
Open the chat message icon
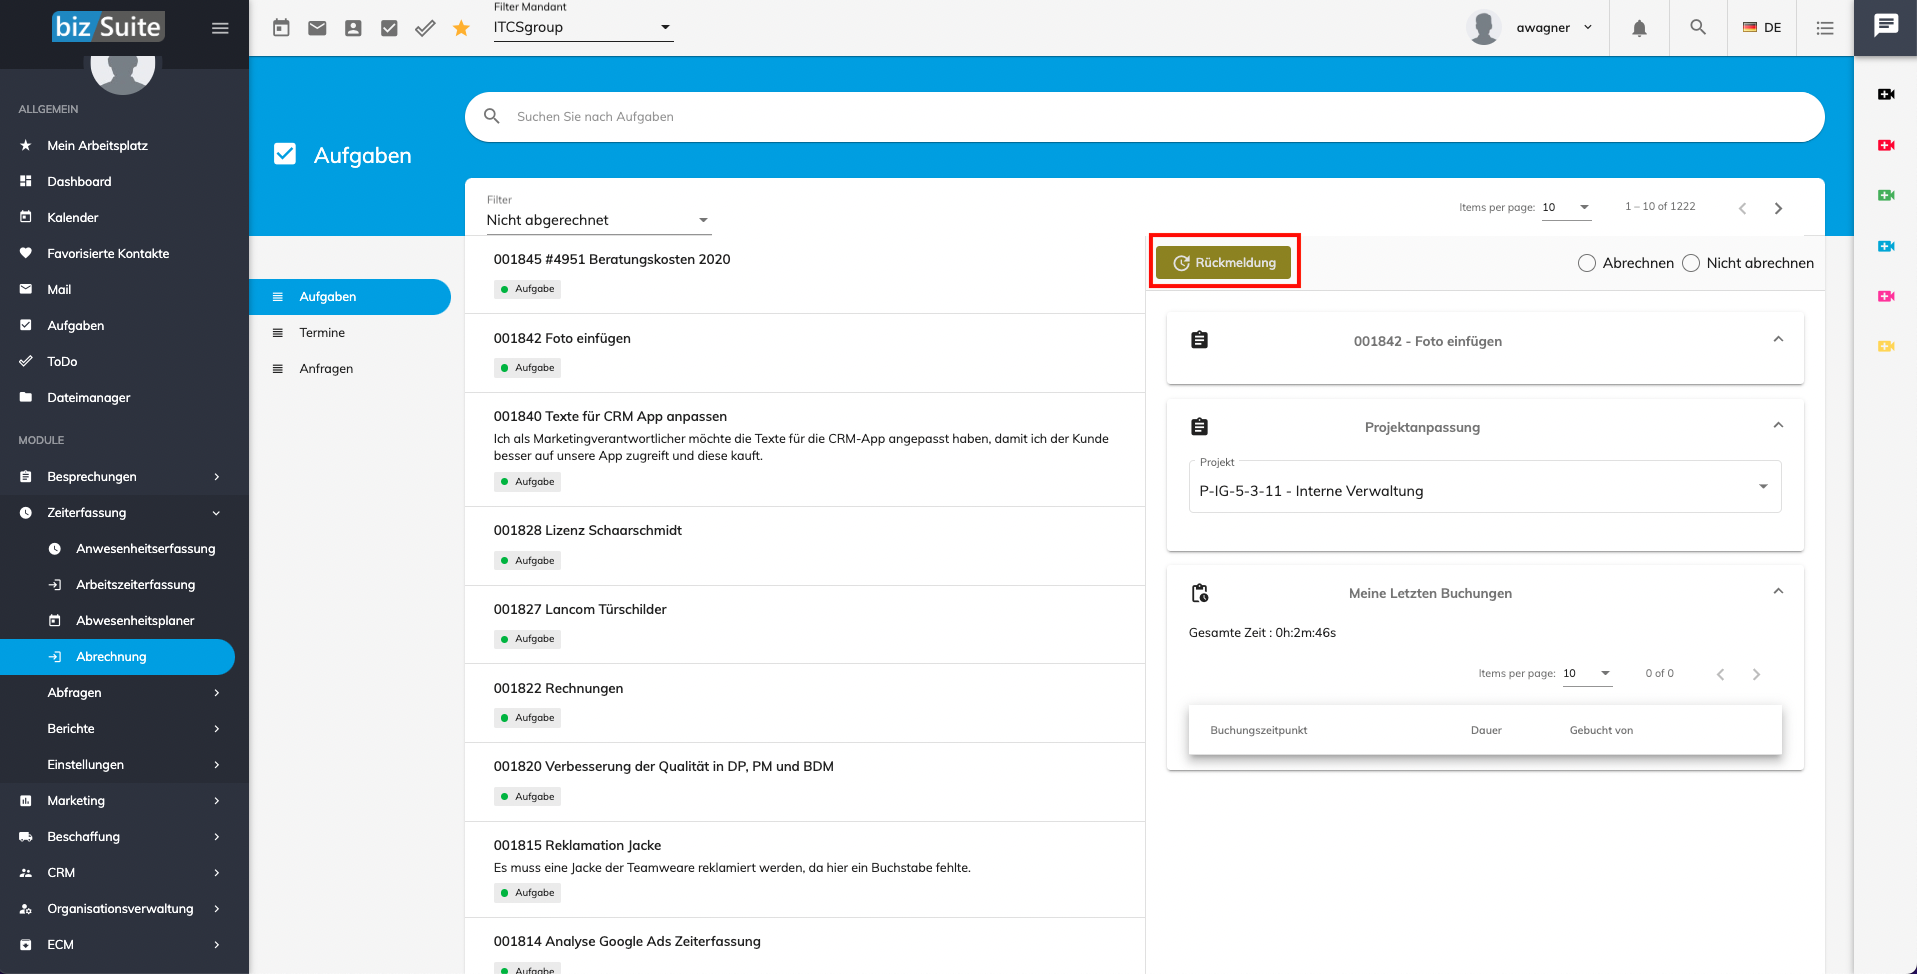[x=1885, y=26]
